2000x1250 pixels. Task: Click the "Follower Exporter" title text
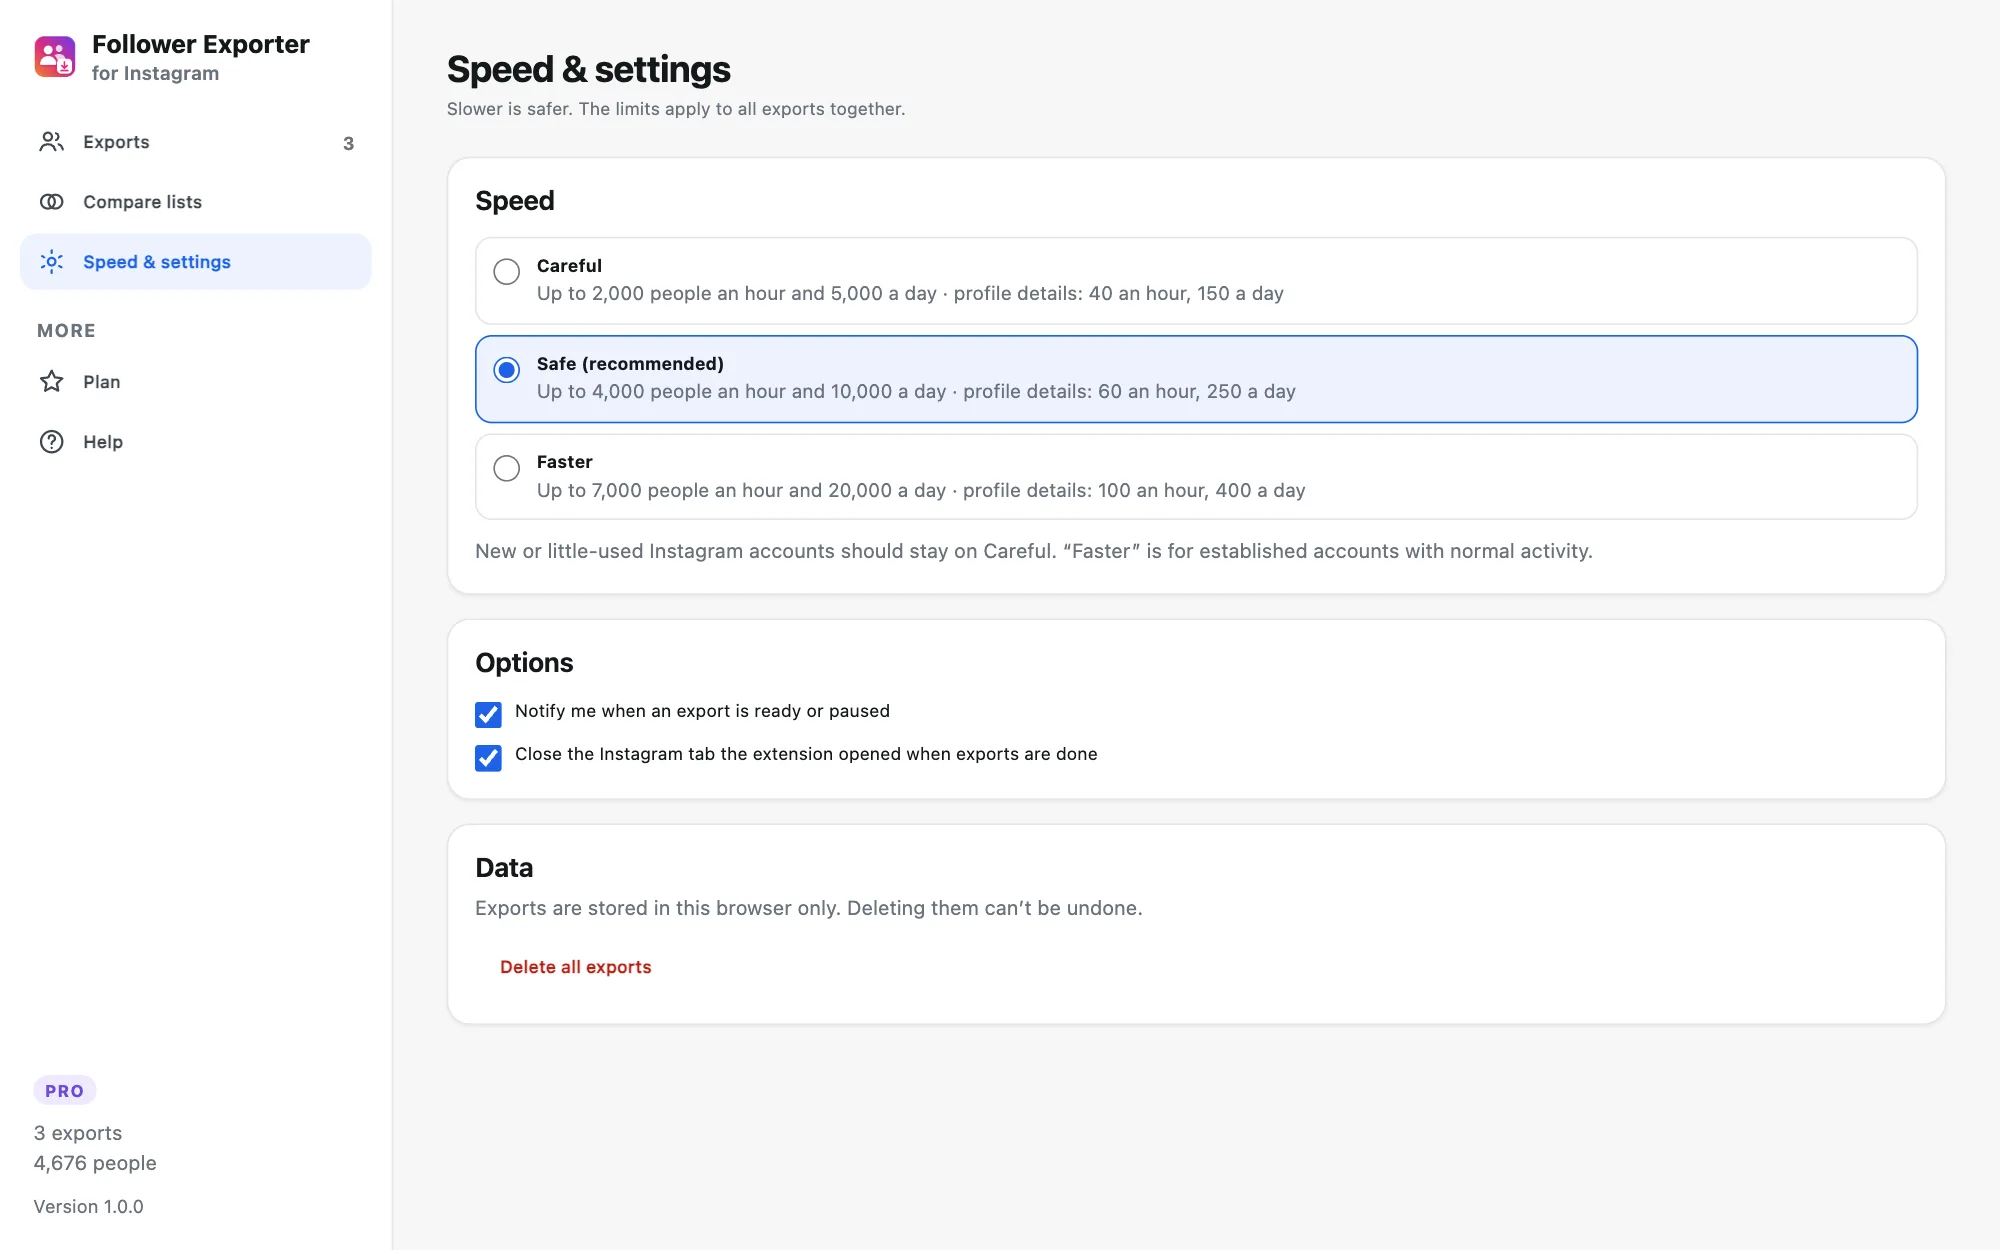201,44
